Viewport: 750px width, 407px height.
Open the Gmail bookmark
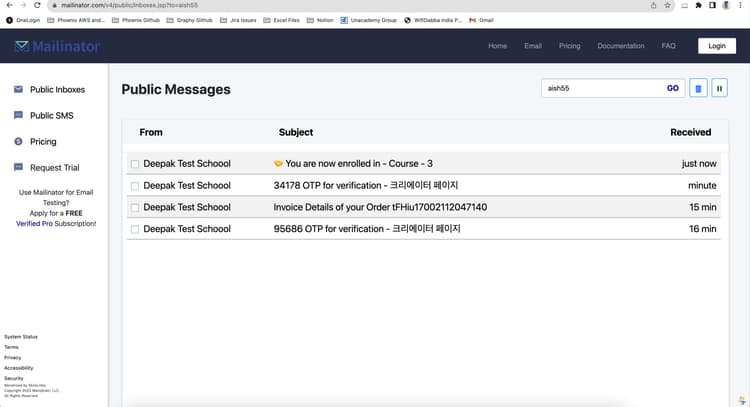486,20
